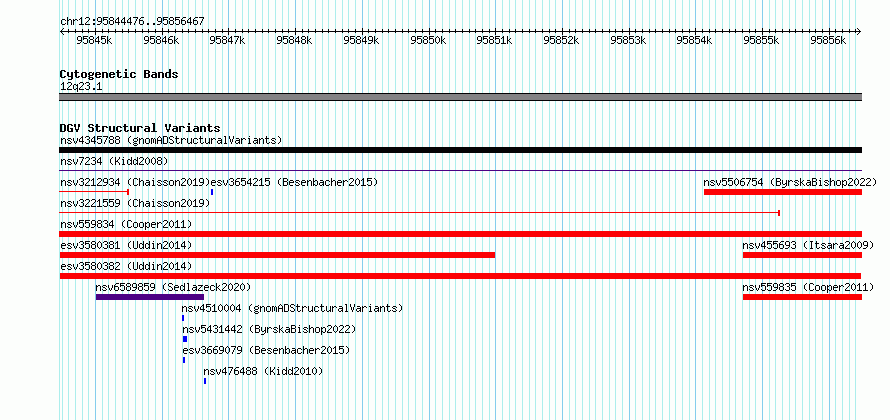Click the 95854k ruler tick label
Screen dimensions: 890x420
coord(695,40)
